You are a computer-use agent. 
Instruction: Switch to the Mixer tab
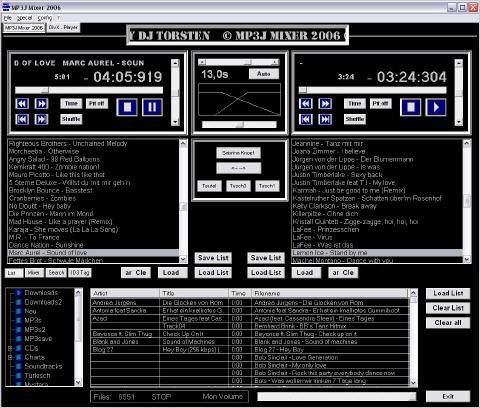[x=34, y=273]
